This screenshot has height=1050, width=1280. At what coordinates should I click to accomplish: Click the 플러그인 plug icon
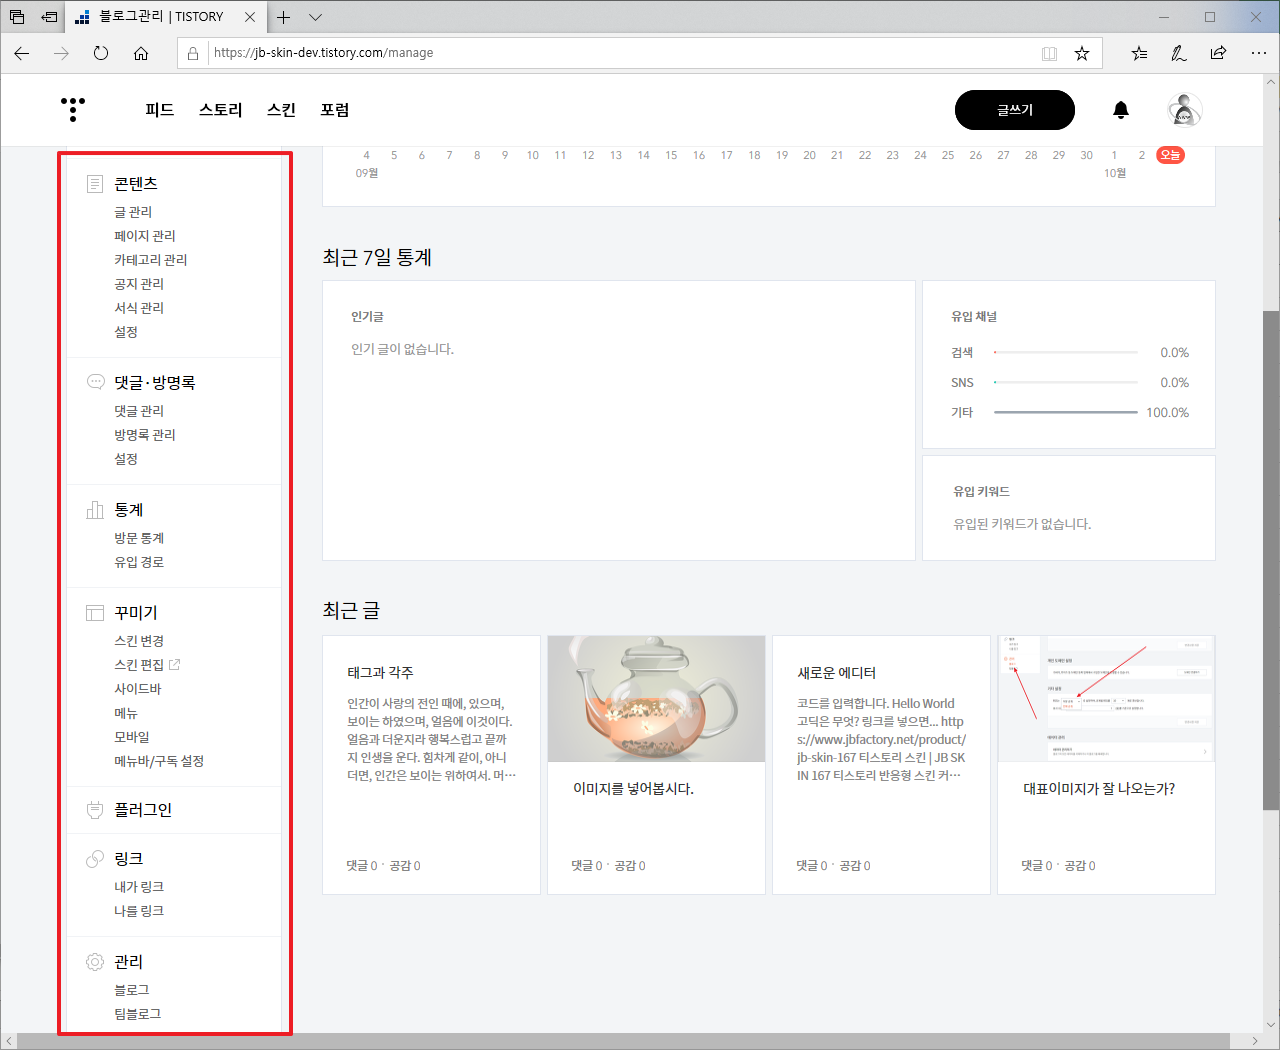pyautogui.click(x=95, y=810)
